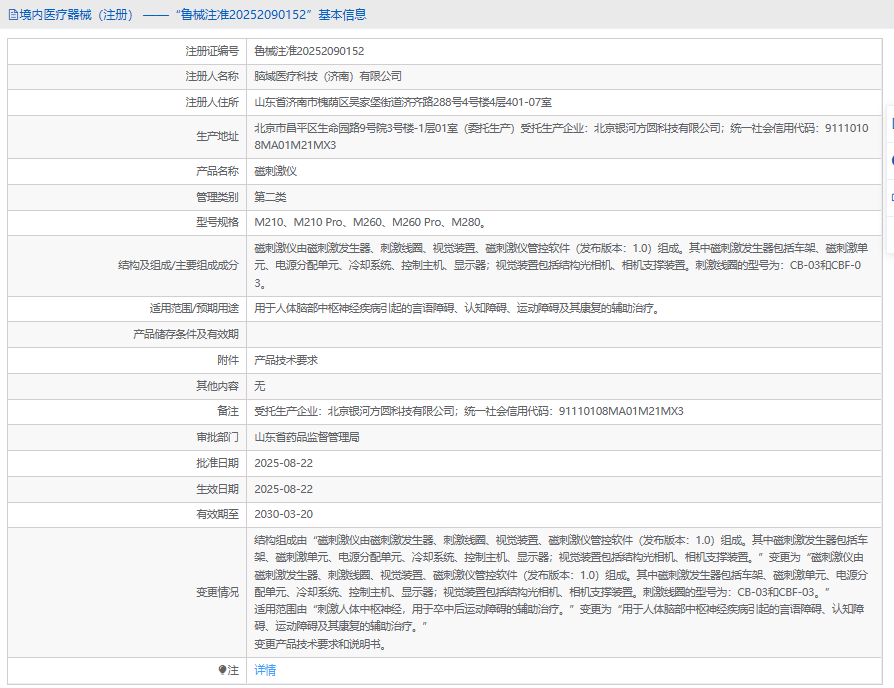Click the registrant name 脑域医疗科技（济南）有限公司

(328, 76)
